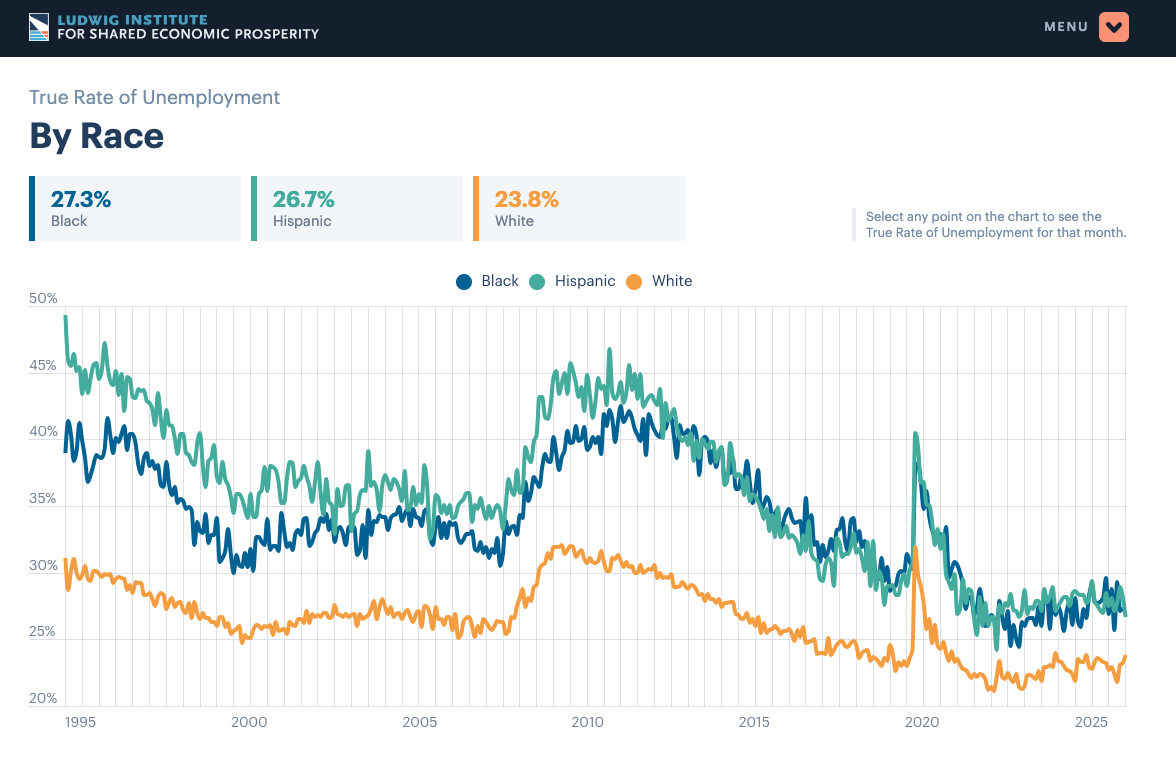Select the Hispanic line's starting point near 50%
The height and width of the screenshot is (760, 1176).
click(x=65, y=317)
